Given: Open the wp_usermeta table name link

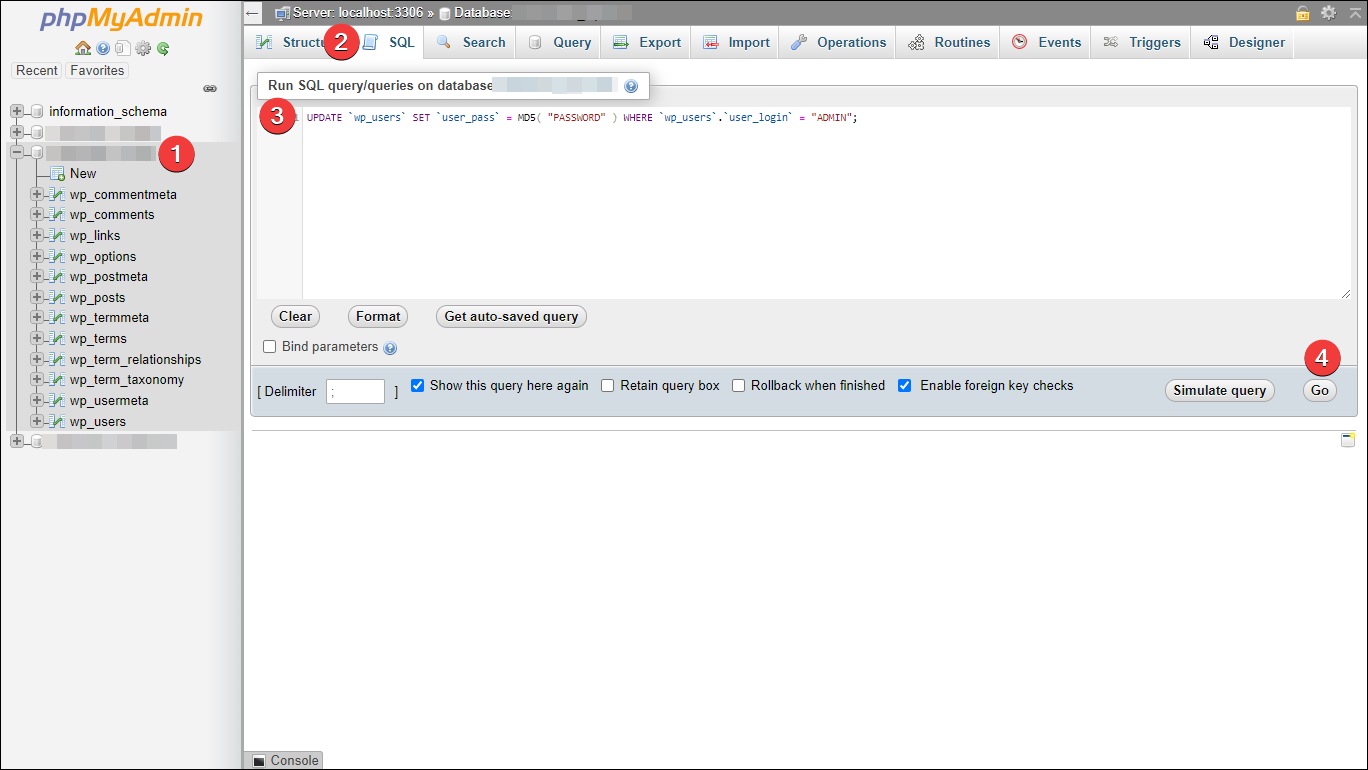Looking at the screenshot, I should point(109,400).
